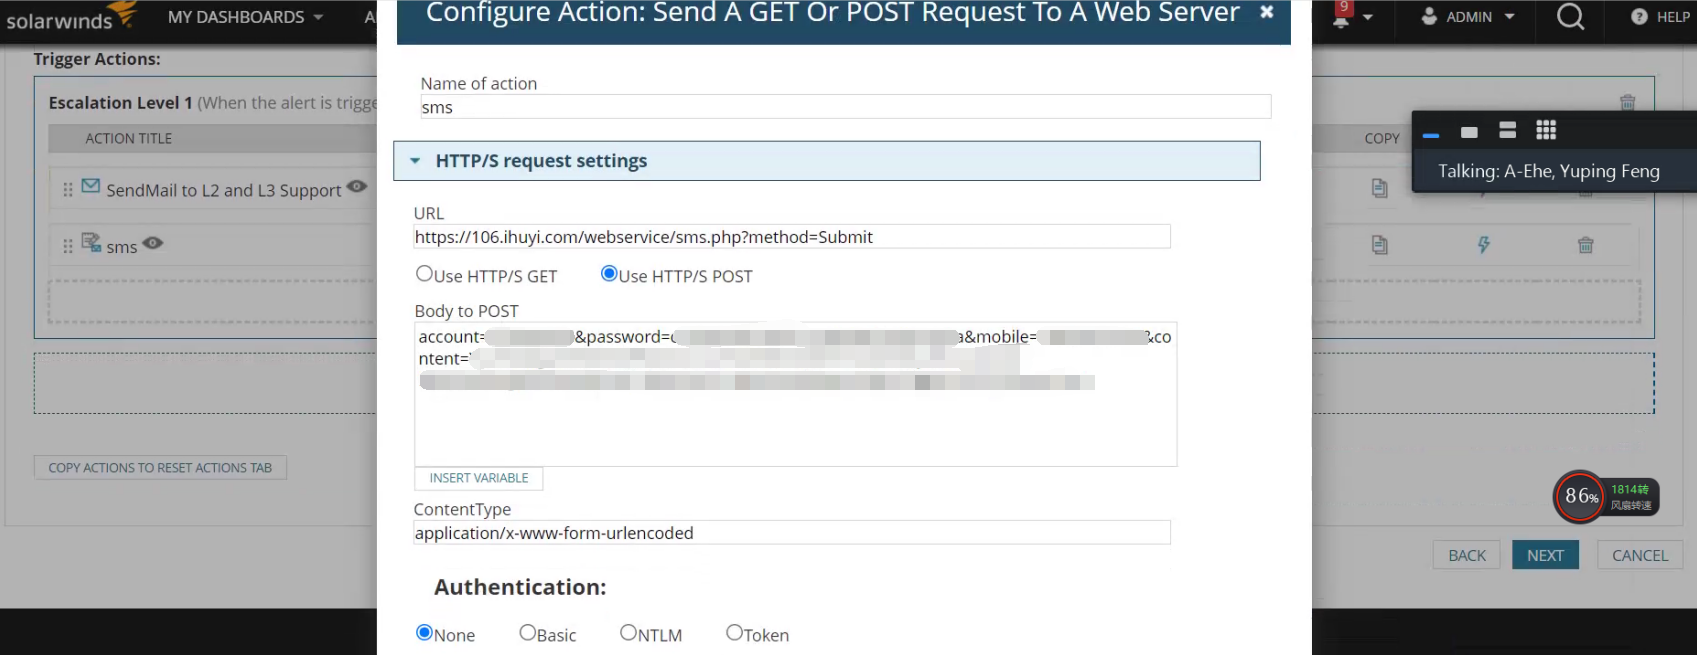Click the INSERT VARIABLE button
1697x655 pixels.
tap(479, 478)
